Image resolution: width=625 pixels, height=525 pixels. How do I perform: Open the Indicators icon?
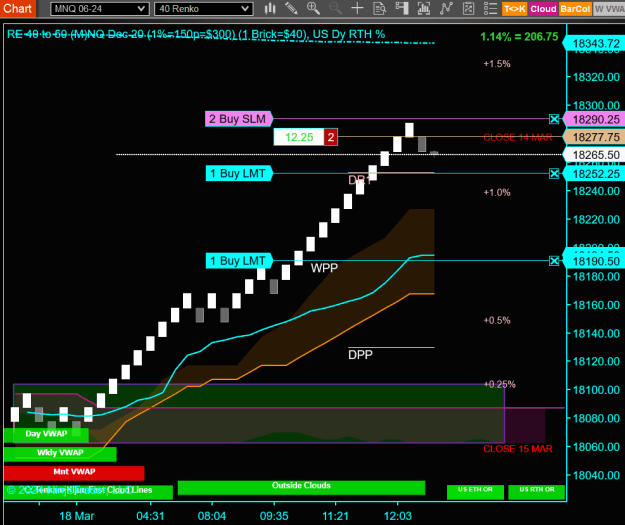coord(446,8)
